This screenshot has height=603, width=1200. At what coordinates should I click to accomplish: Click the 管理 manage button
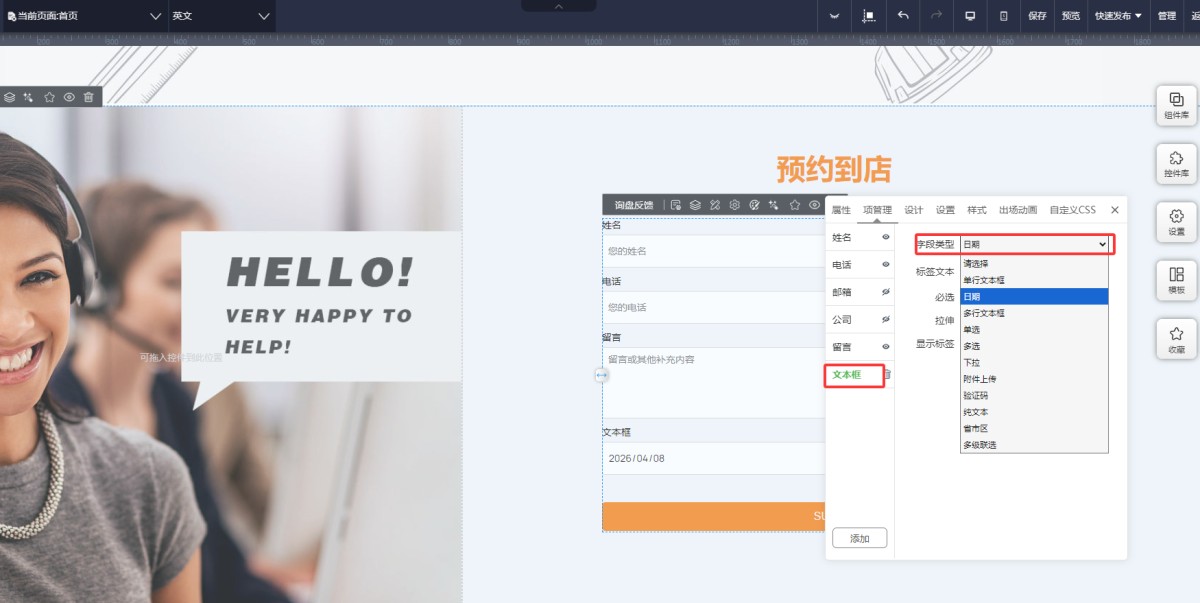[1167, 16]
